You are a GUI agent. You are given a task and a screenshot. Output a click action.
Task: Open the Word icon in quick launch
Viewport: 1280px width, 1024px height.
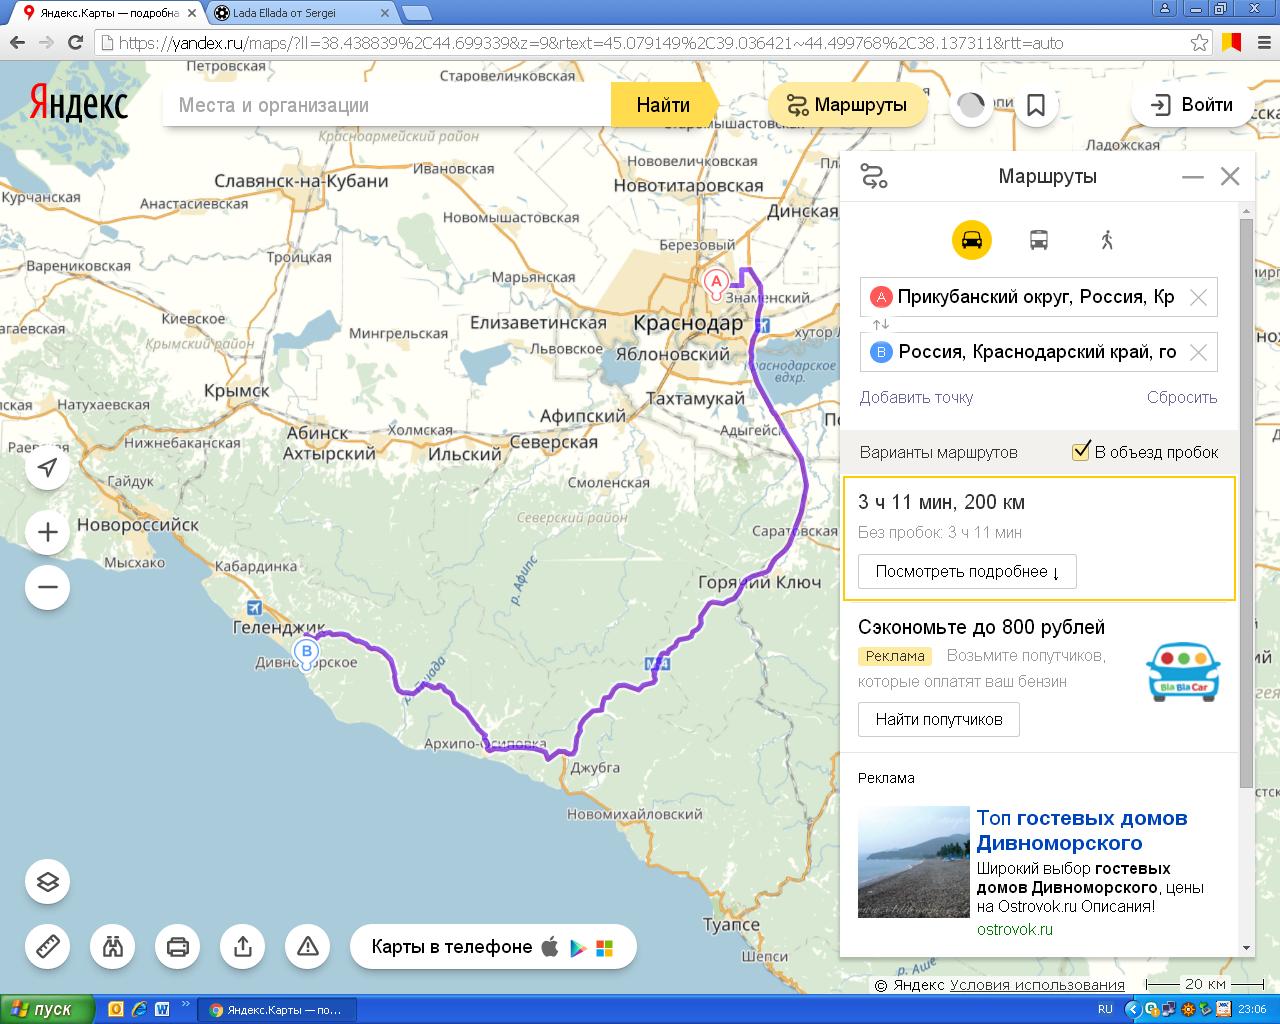pyautogui.click(x=162, y=1009)
